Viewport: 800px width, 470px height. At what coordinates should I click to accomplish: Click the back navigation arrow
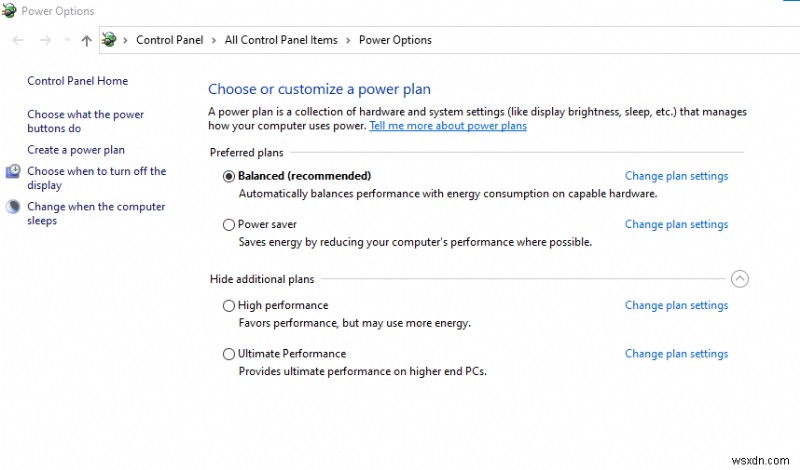point(17,40)
